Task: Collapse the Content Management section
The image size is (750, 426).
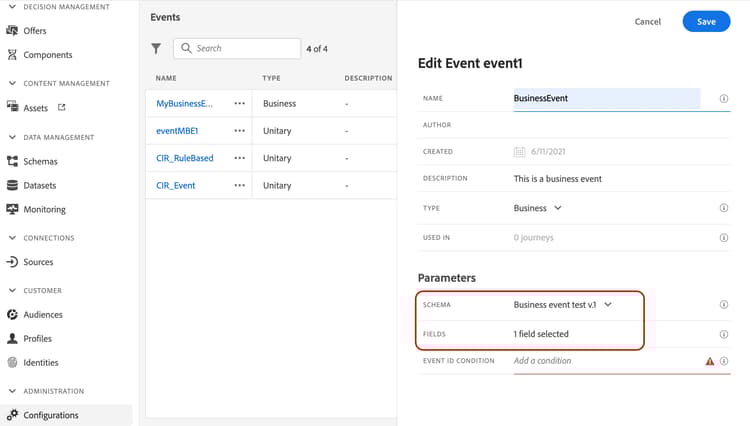Action: [x=12, y=83]
